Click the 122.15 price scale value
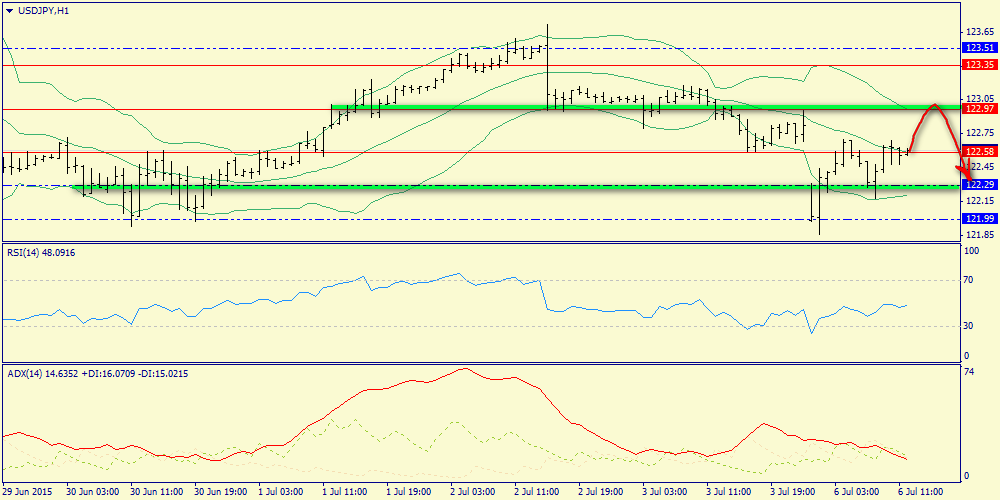The width and height of the screenshot is (1000, 500). click(x=980, y=201)
